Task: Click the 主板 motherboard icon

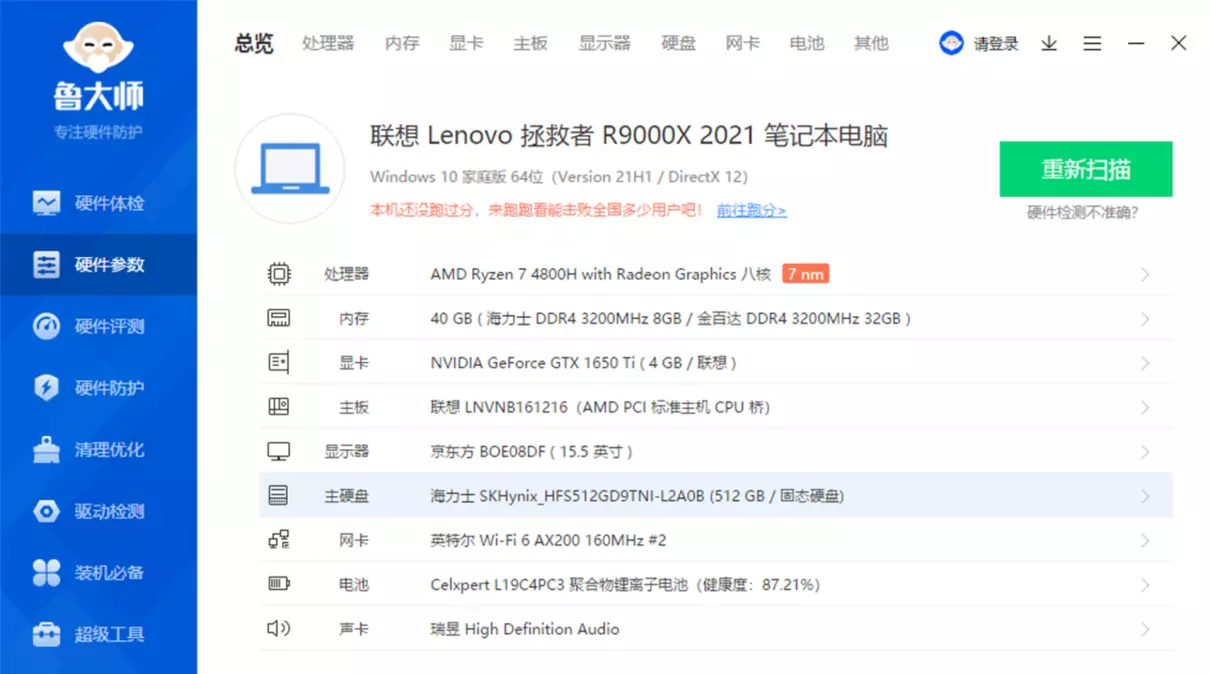Action: coord(279,407)
